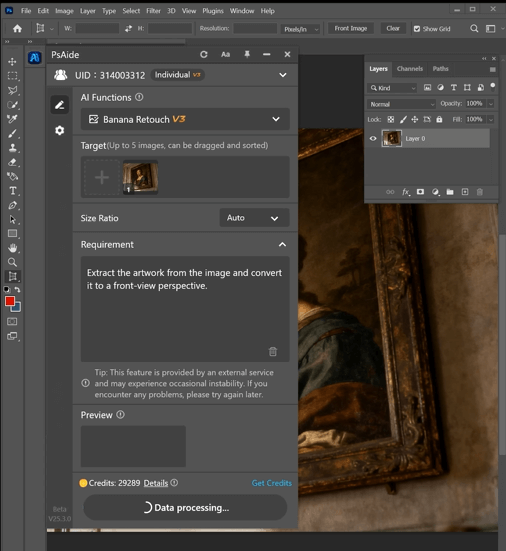Click the PsAide refresh icon
Screen dimensions: 506x551
pyautogui.click(x=204, y=54)
